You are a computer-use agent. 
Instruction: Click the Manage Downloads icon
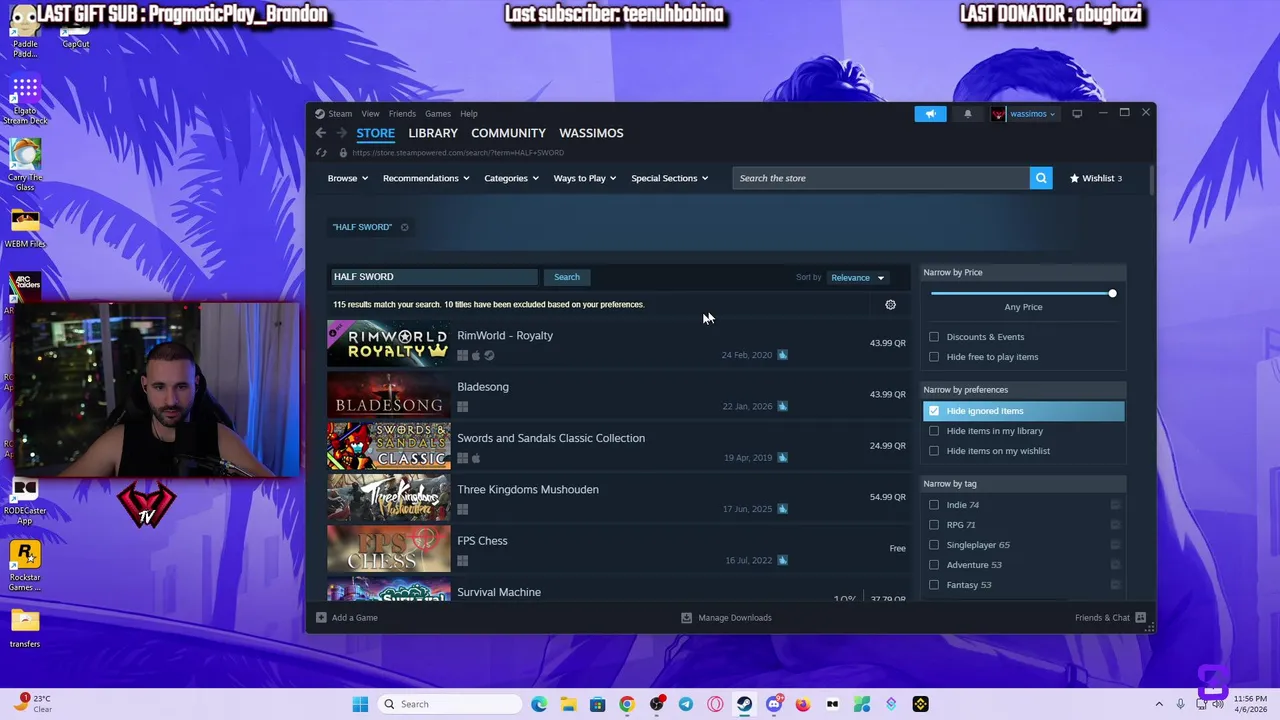coord(686,618)
